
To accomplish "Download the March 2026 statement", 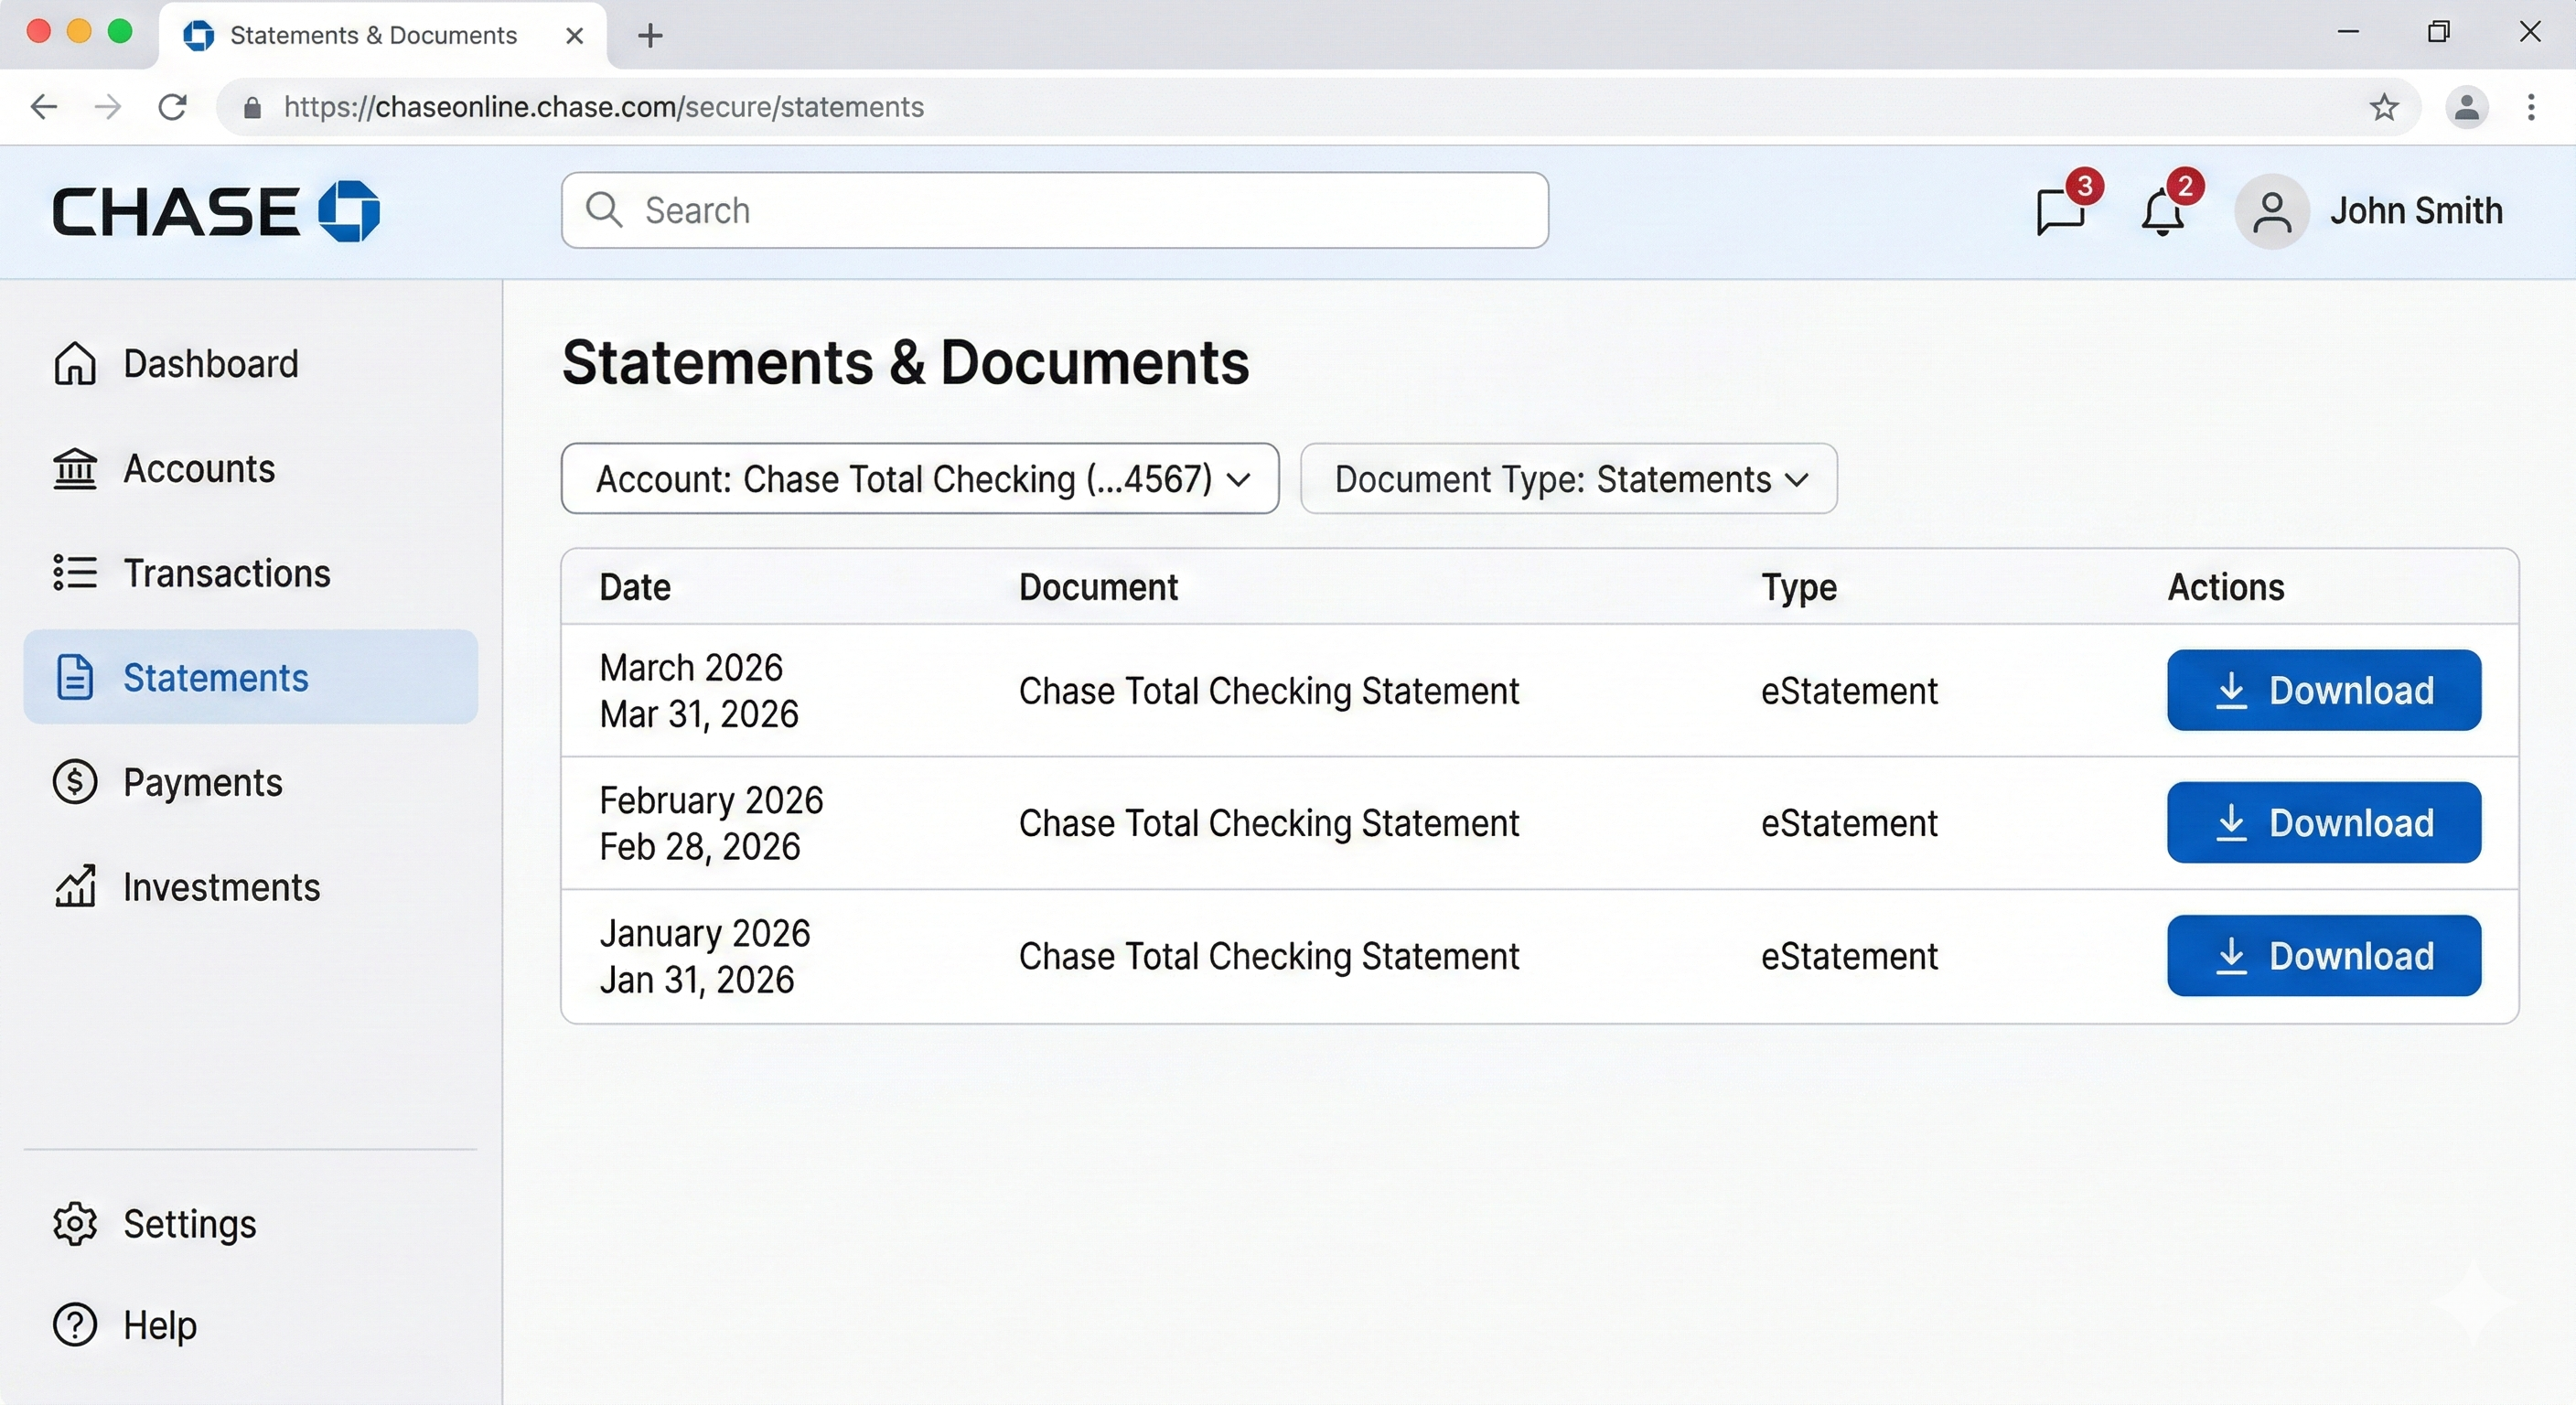I will pos(2323,690).
